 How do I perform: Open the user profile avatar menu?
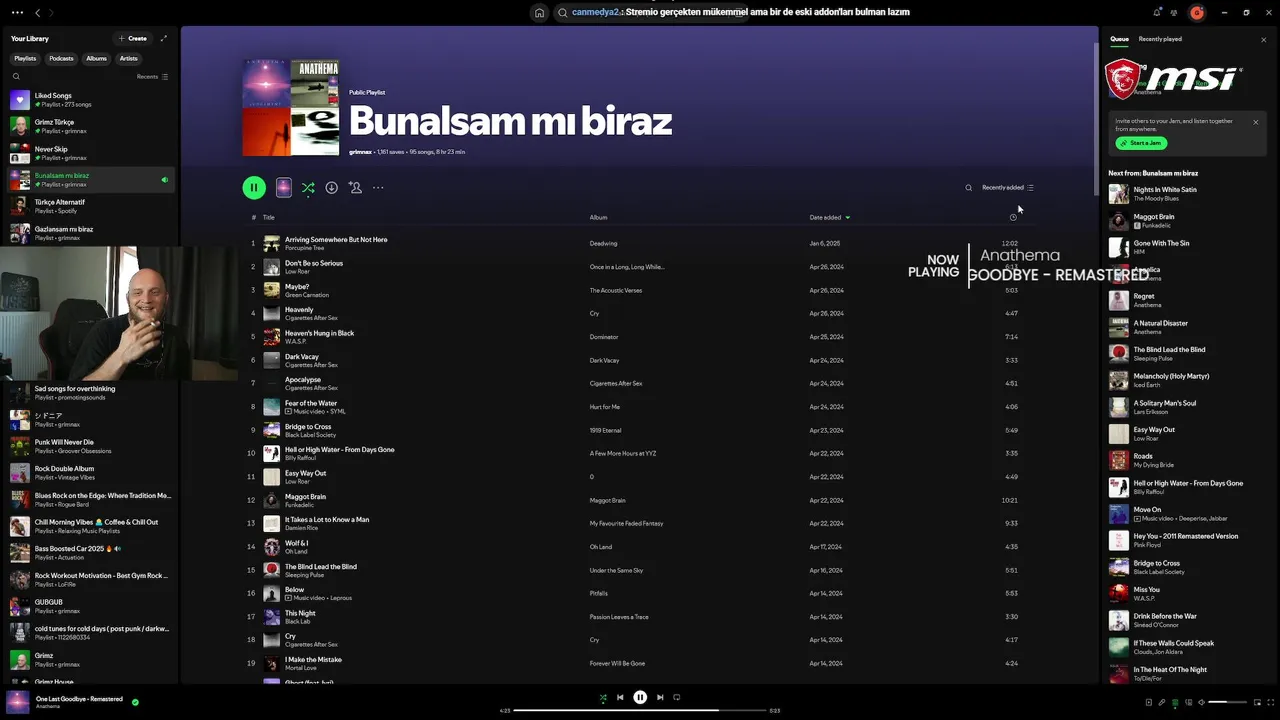point(1196,13)
